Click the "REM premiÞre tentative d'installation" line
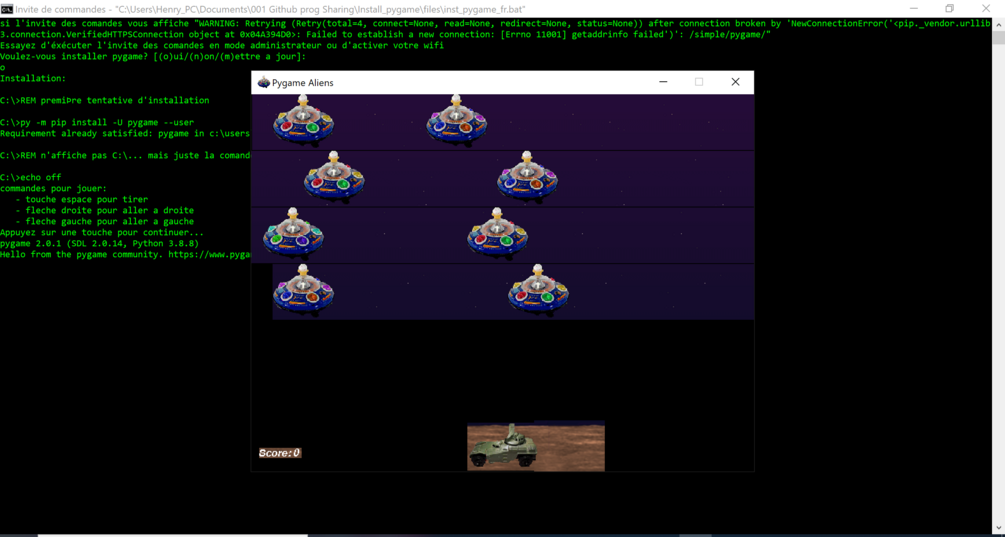1005x537 pixels. point(104,101)
